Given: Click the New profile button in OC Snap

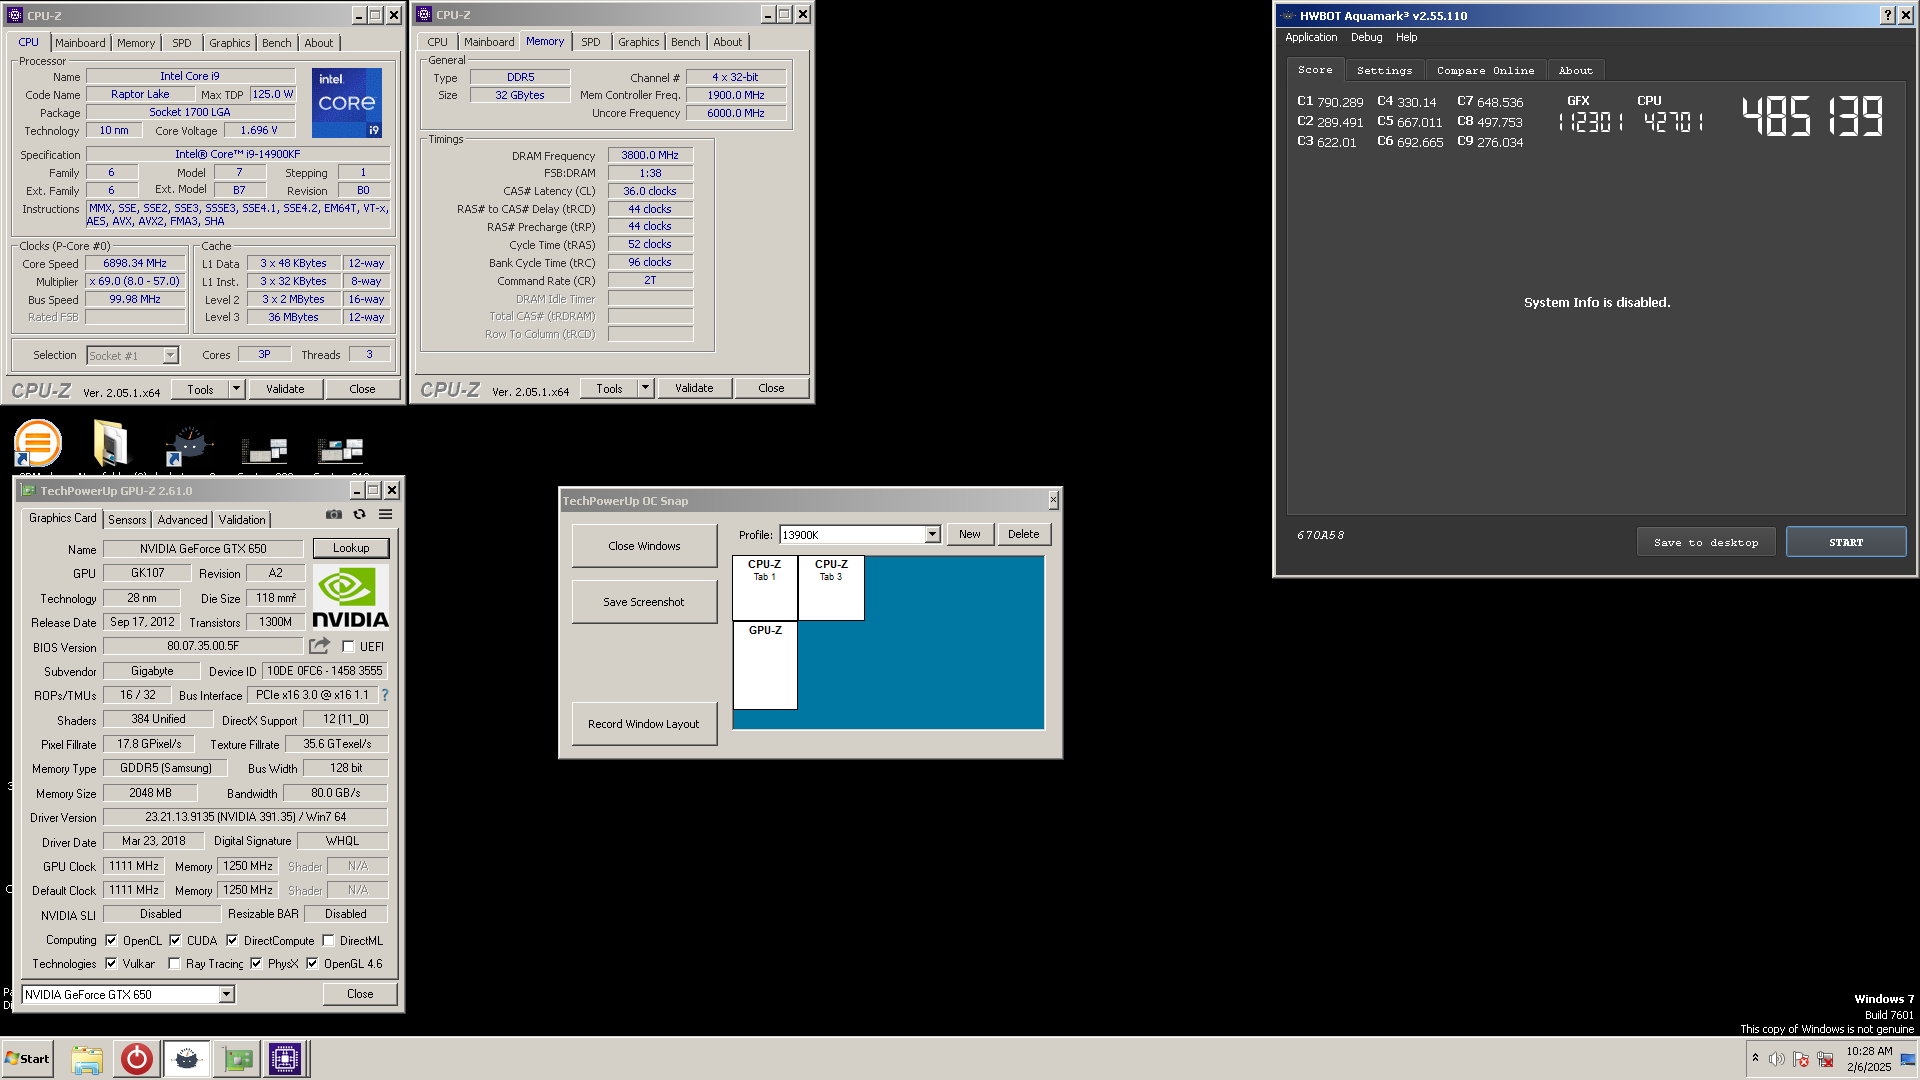Looking at the screenshot, I should coord(970,534).
